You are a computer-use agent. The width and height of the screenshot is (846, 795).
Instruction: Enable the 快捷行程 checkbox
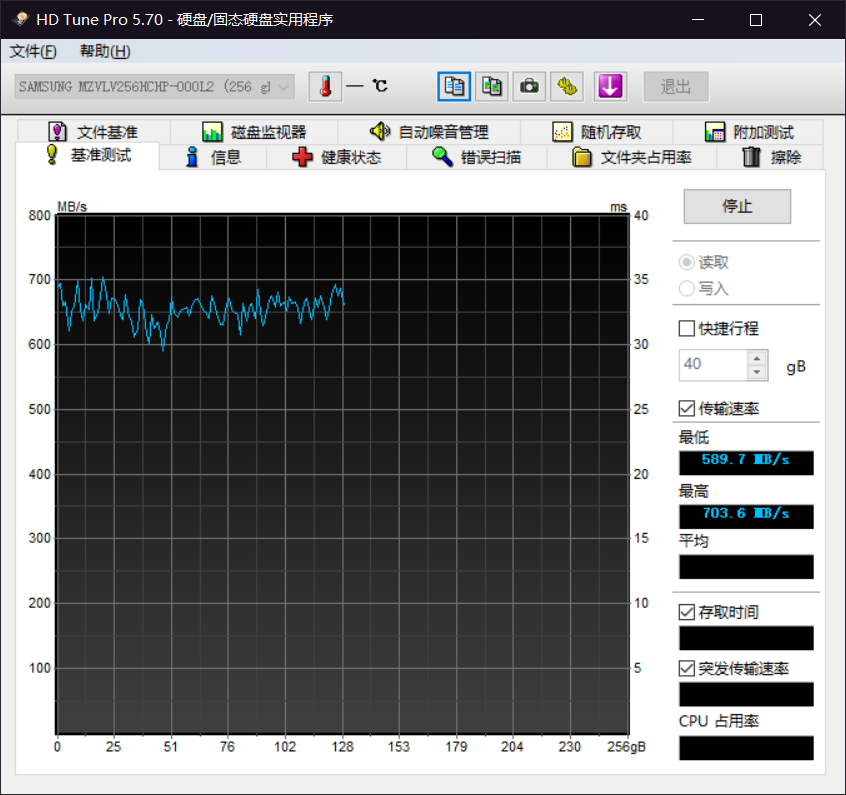coord(686,328)
